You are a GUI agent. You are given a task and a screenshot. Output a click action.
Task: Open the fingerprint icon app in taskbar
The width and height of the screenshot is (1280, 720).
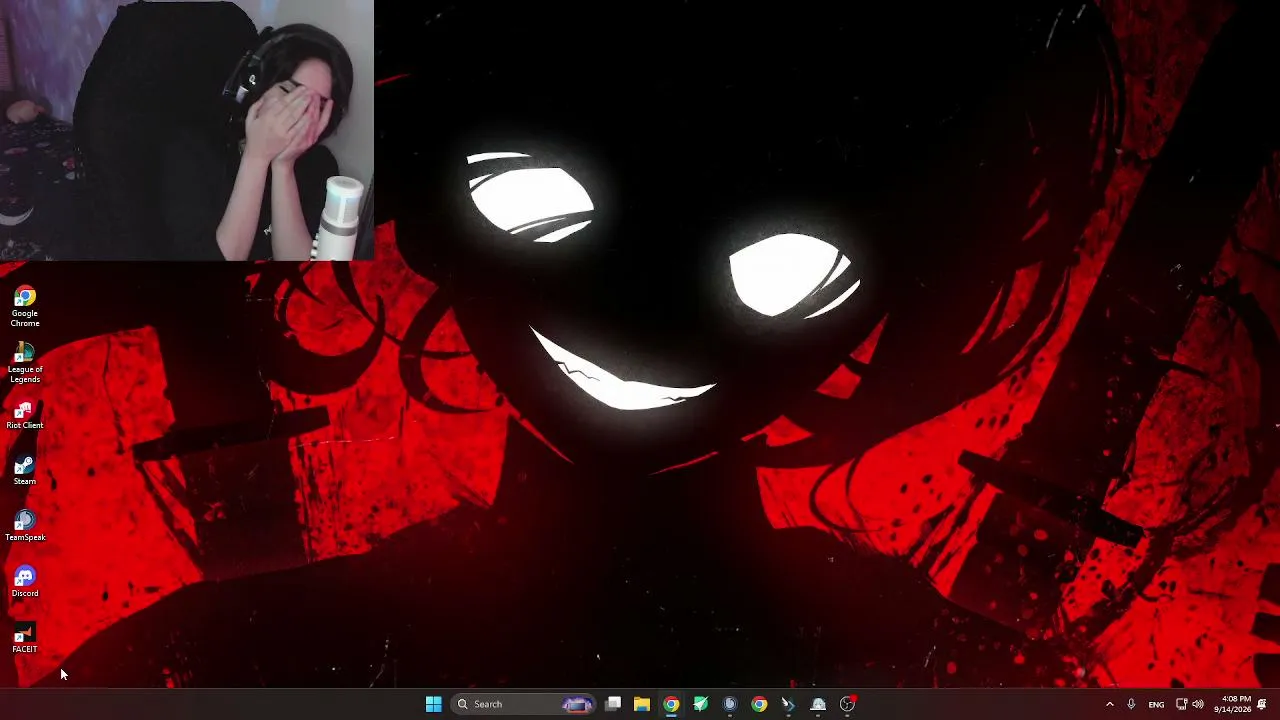click(730, 704)
